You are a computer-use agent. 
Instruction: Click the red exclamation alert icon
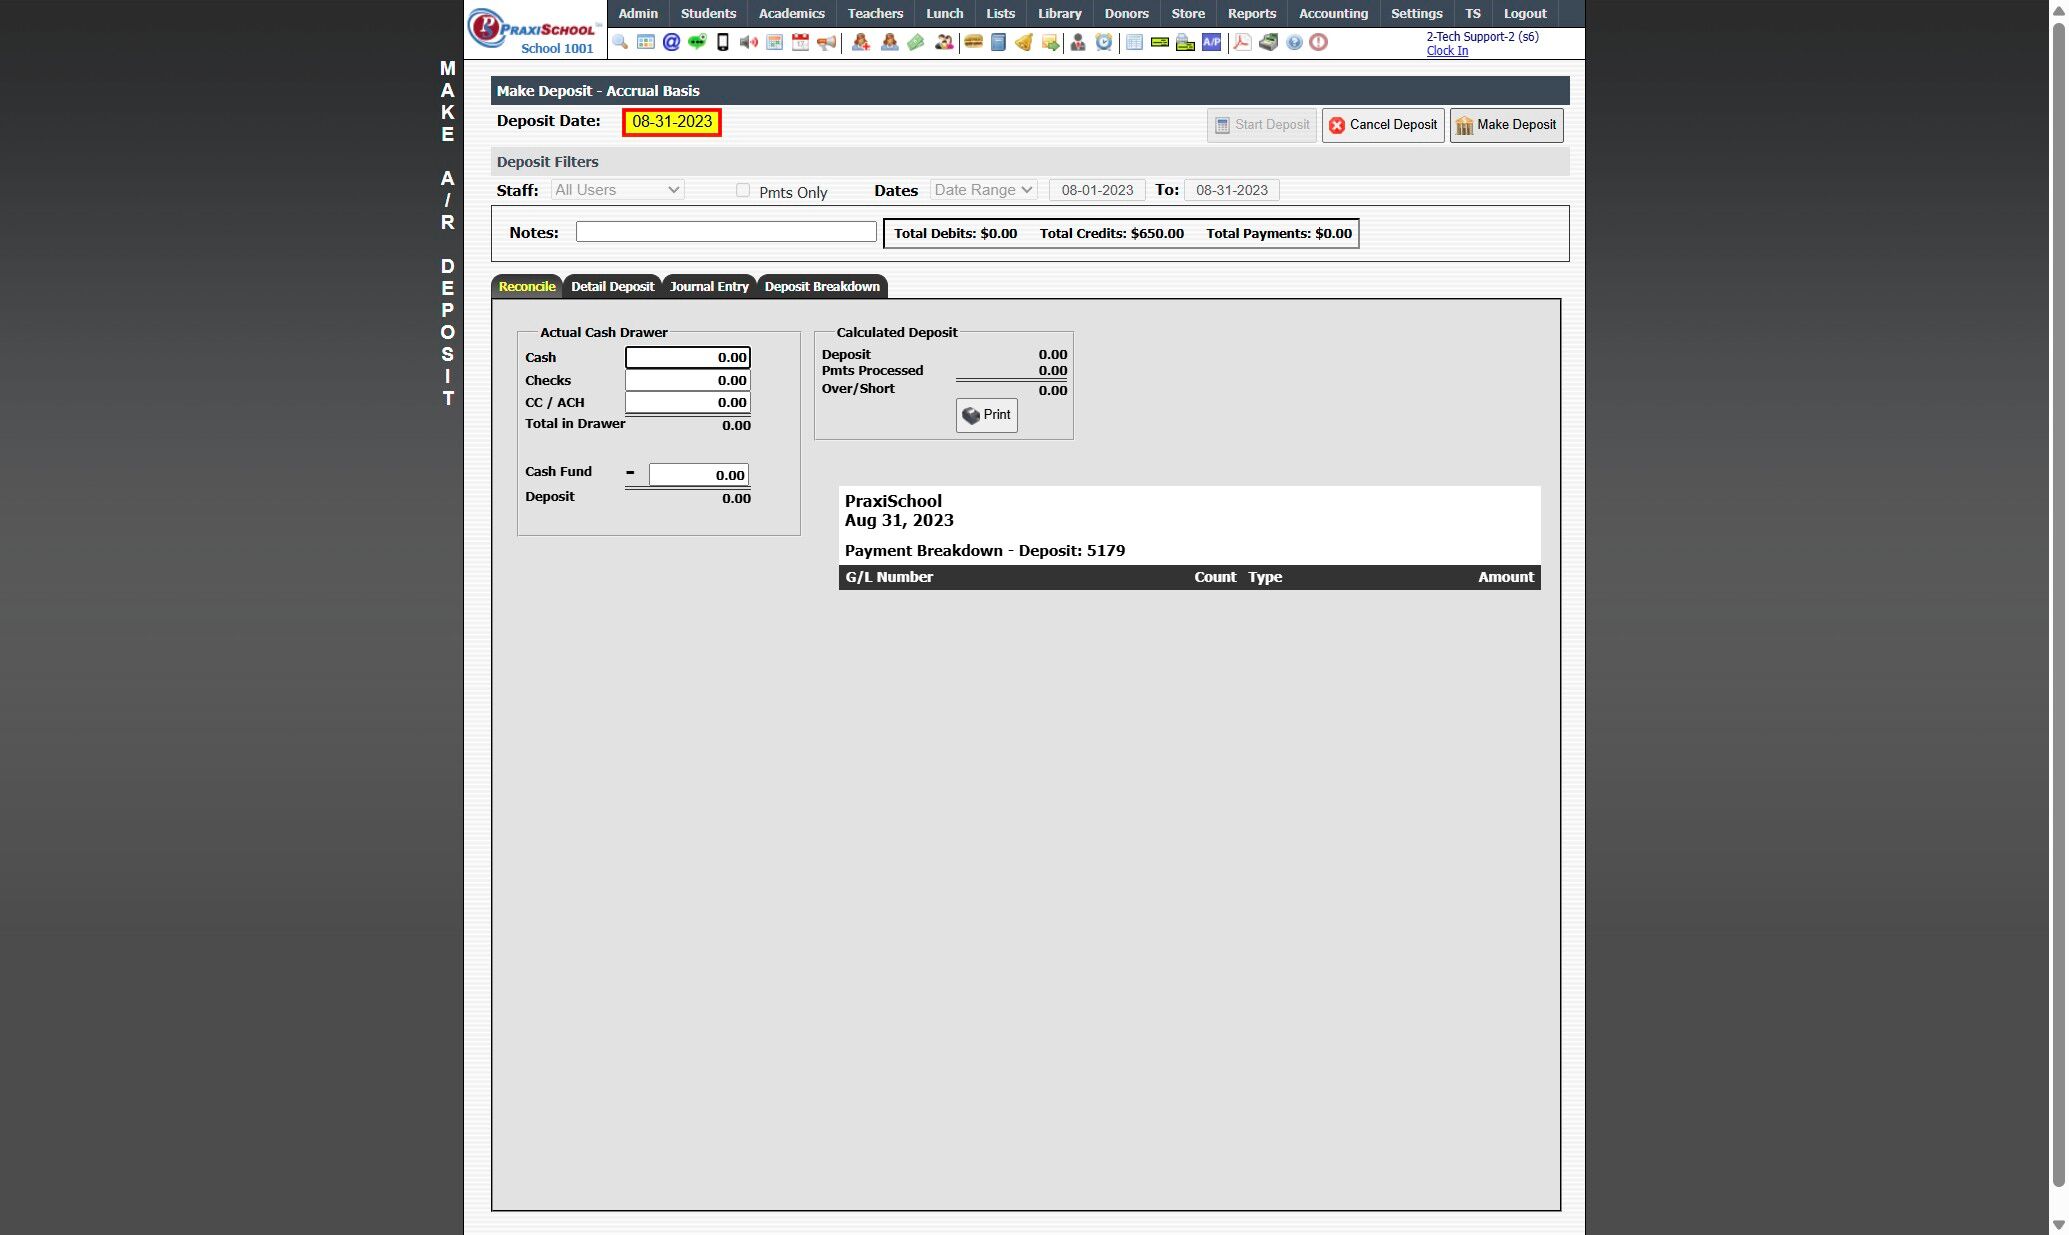point(1319,42)
